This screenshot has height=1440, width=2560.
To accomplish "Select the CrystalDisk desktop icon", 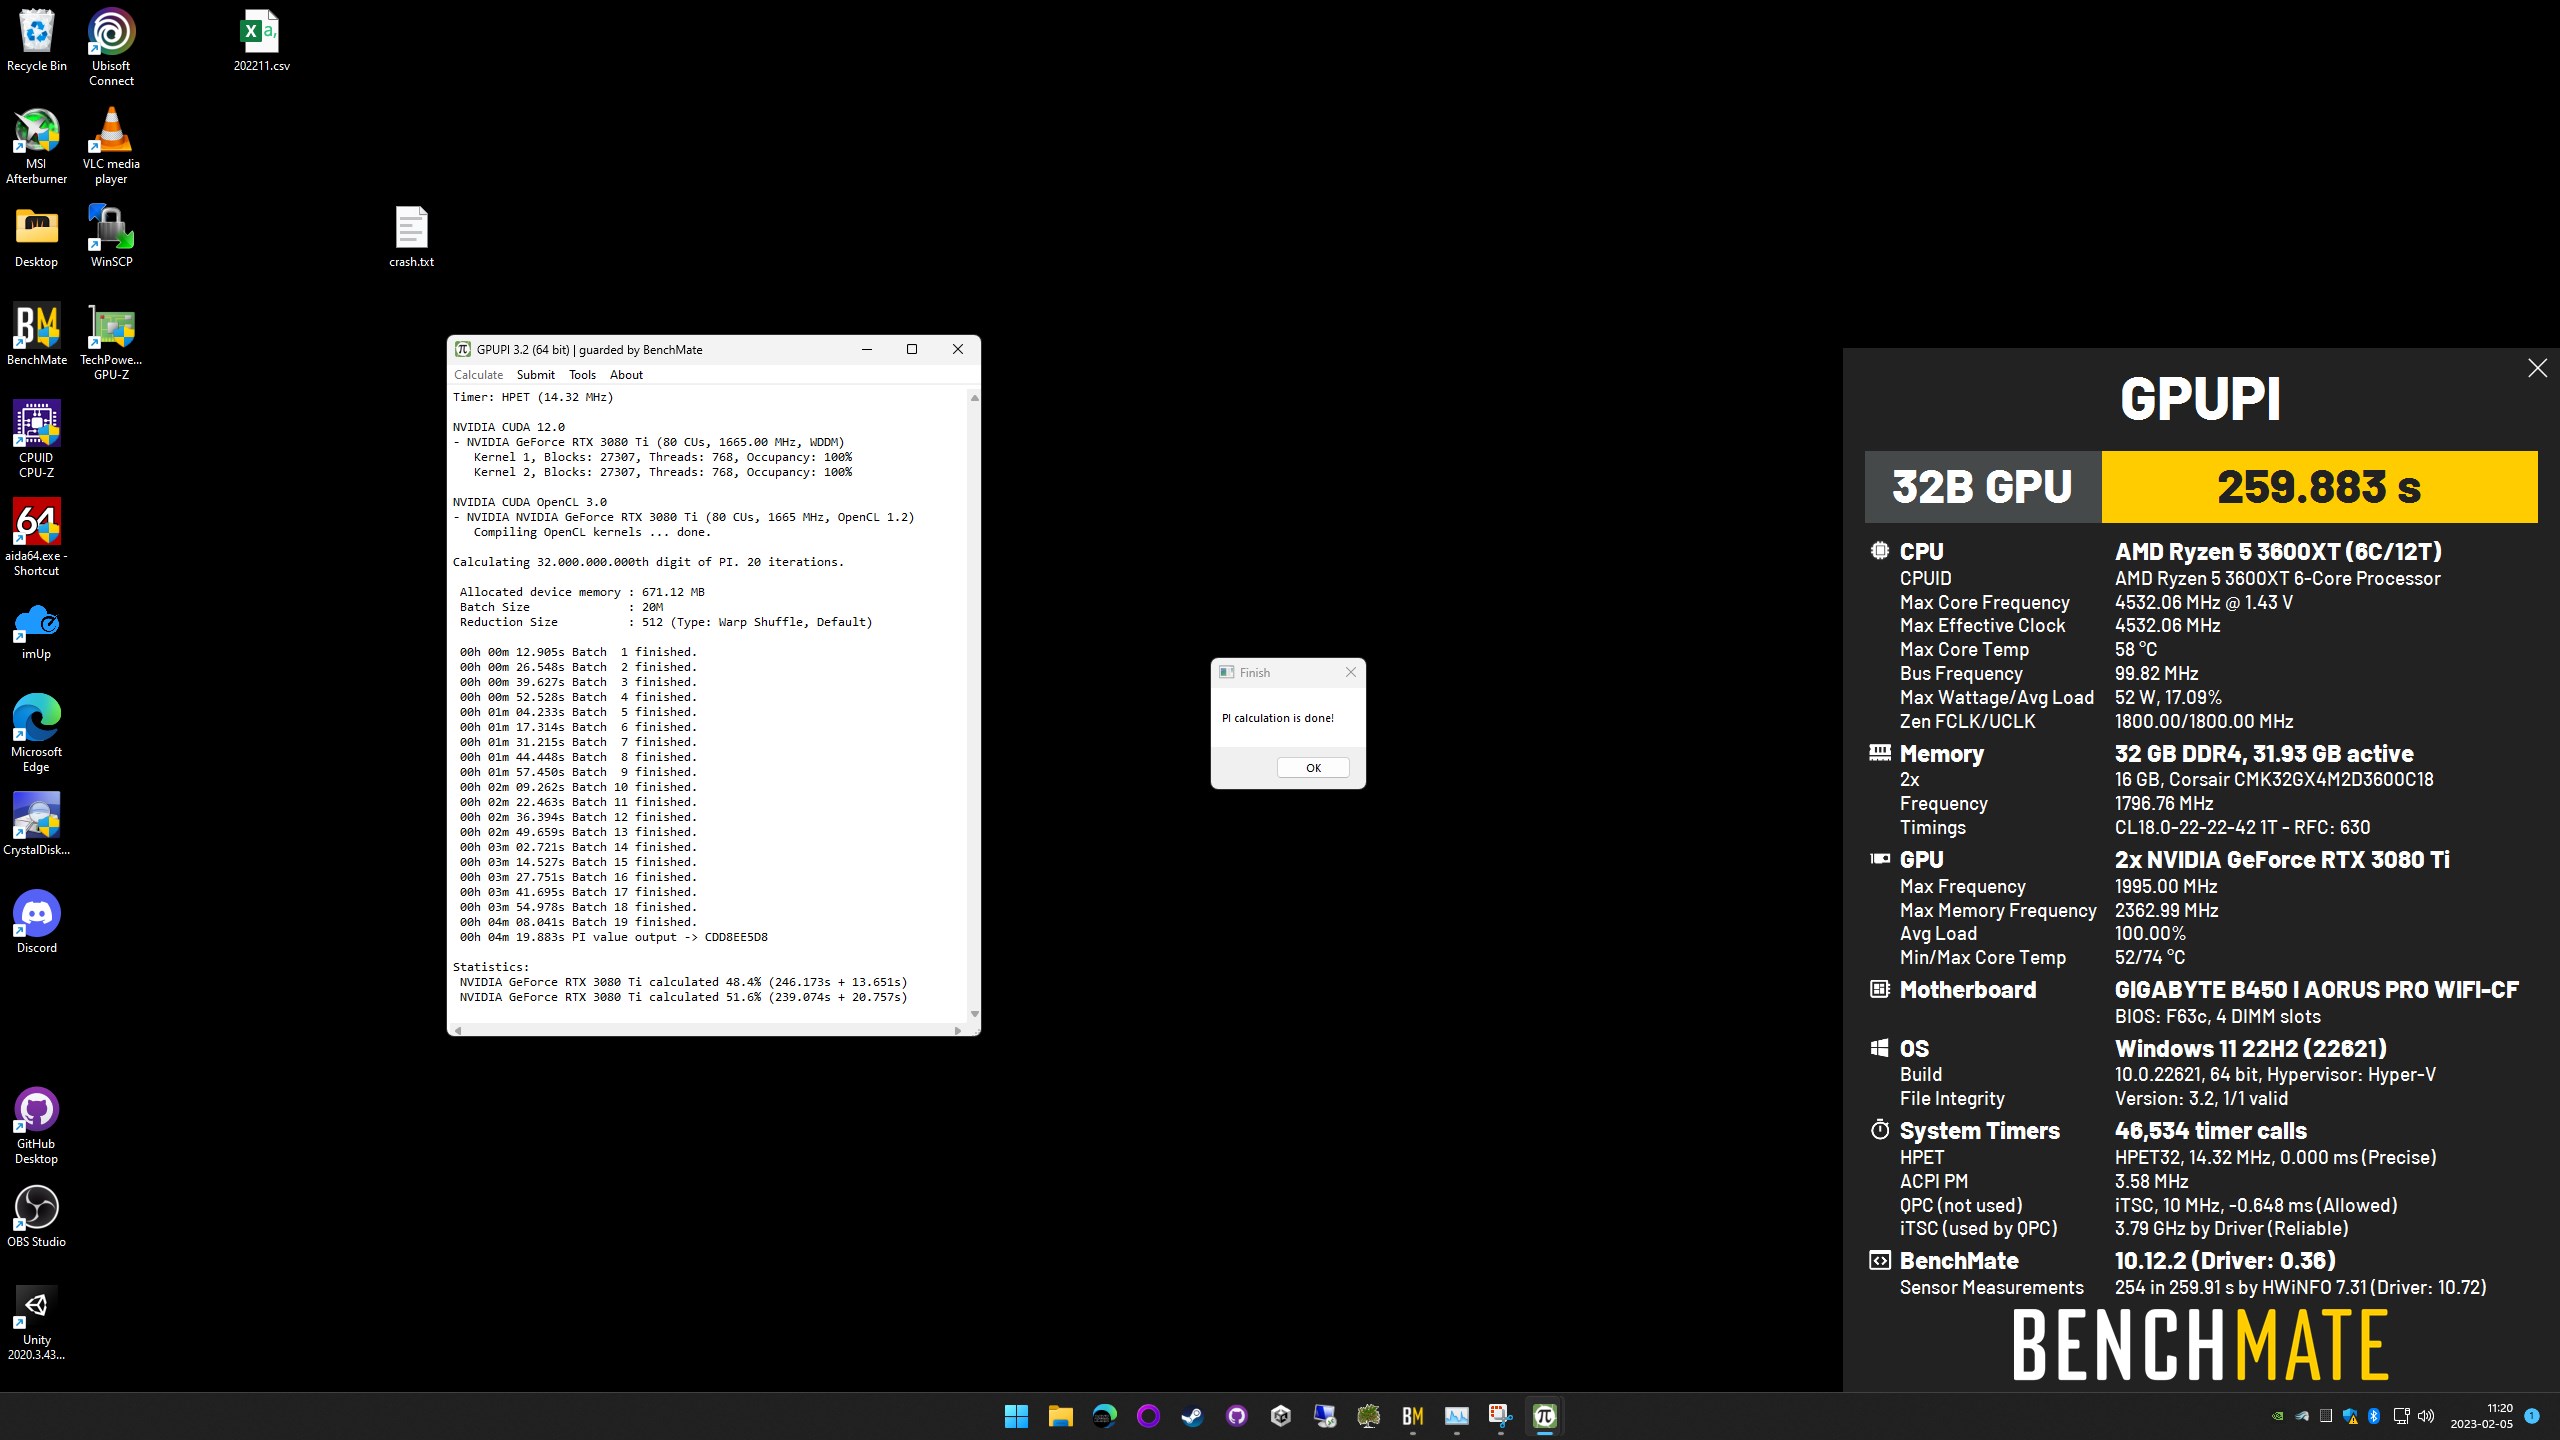I will pyautogui.click(x=37, y=825).
